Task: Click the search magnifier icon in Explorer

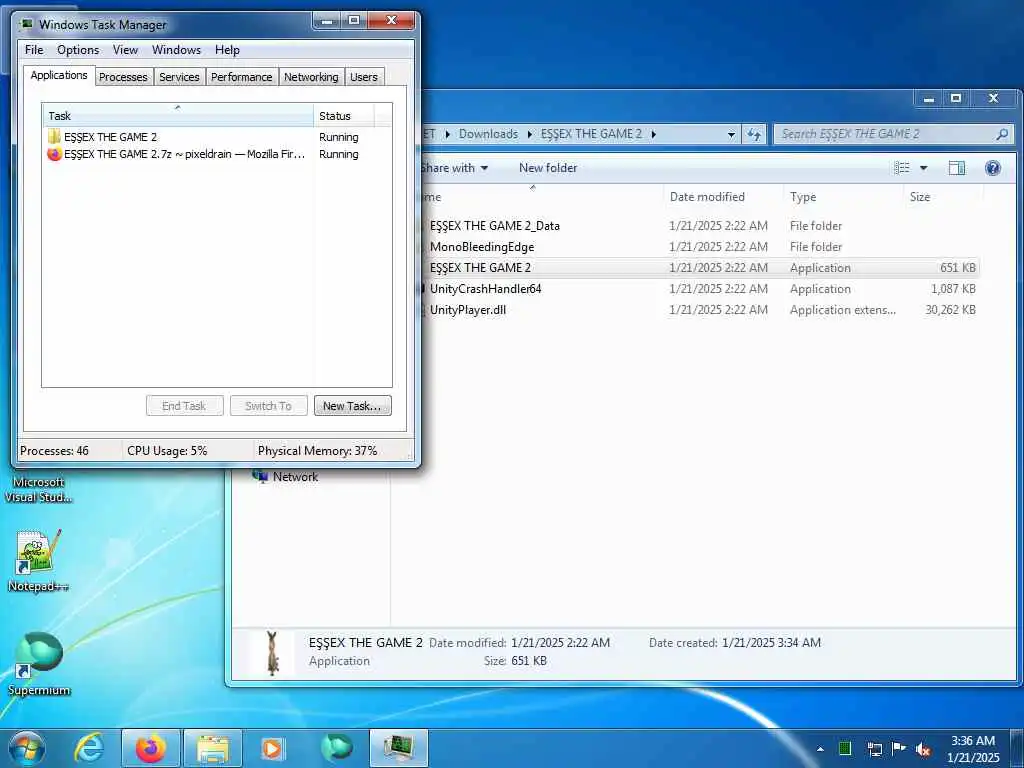Action: 1002,135
